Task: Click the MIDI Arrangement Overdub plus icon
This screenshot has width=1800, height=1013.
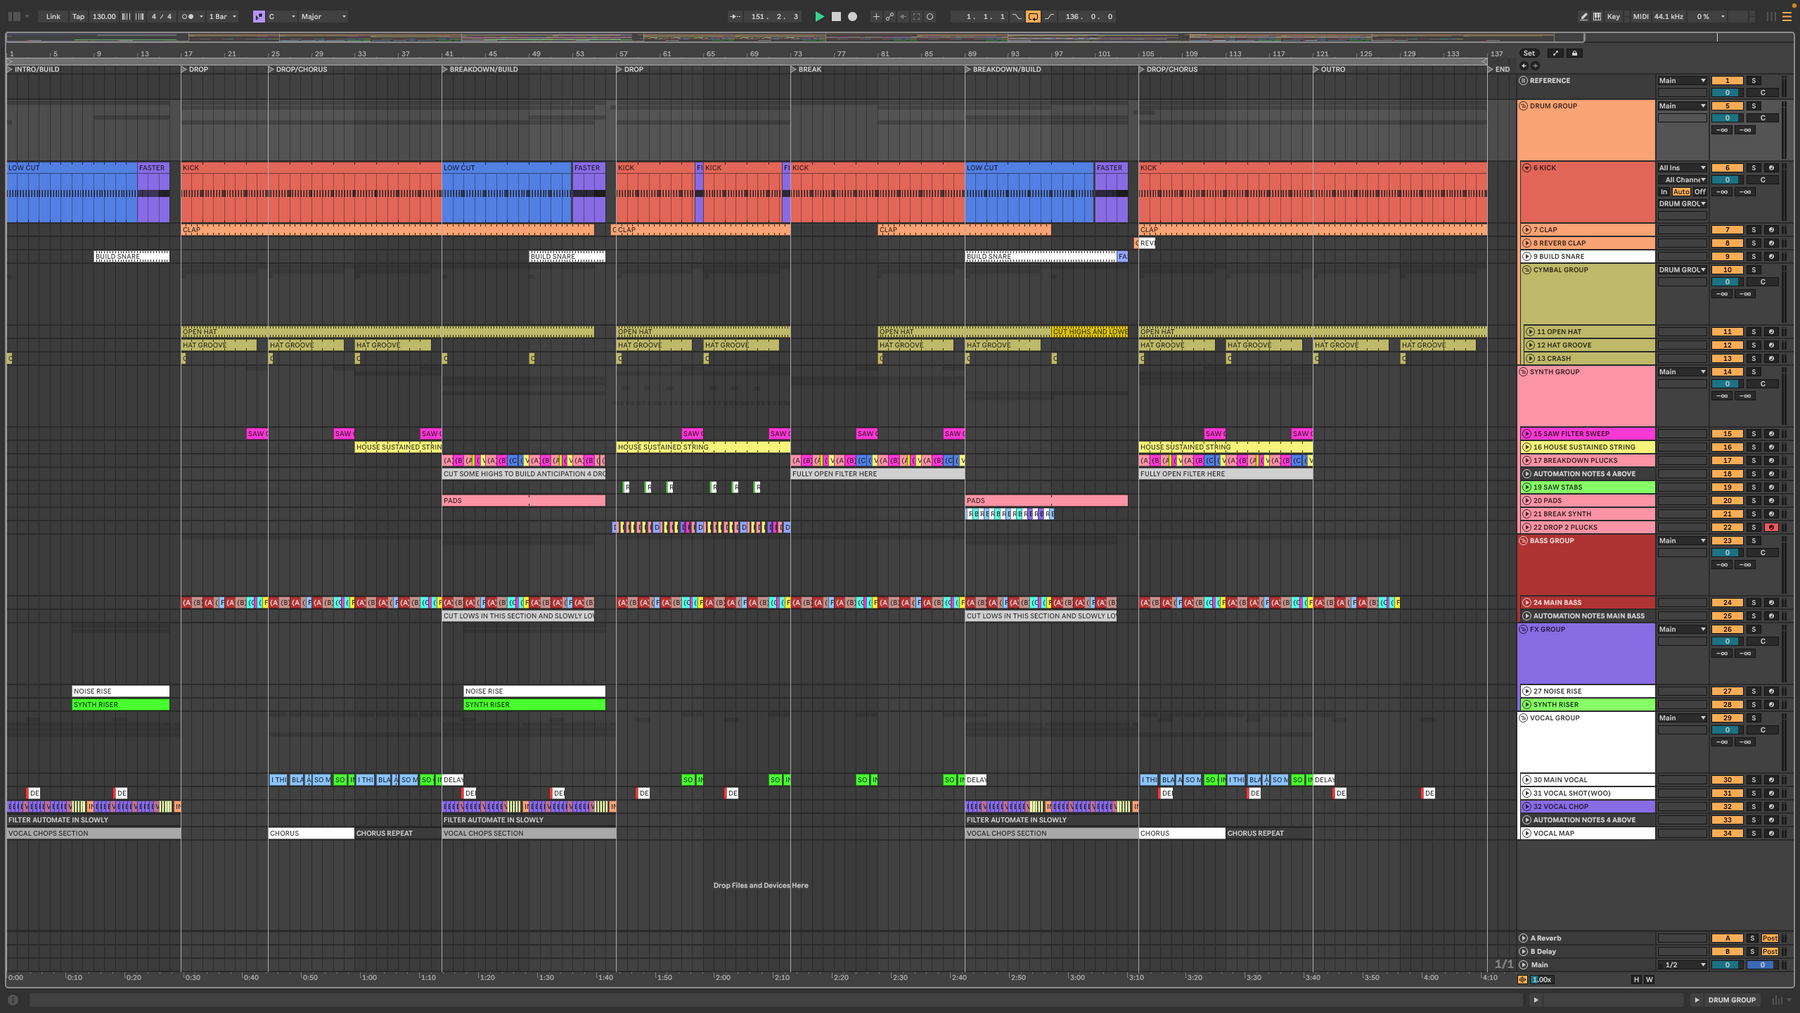Action: pos(876,16)
